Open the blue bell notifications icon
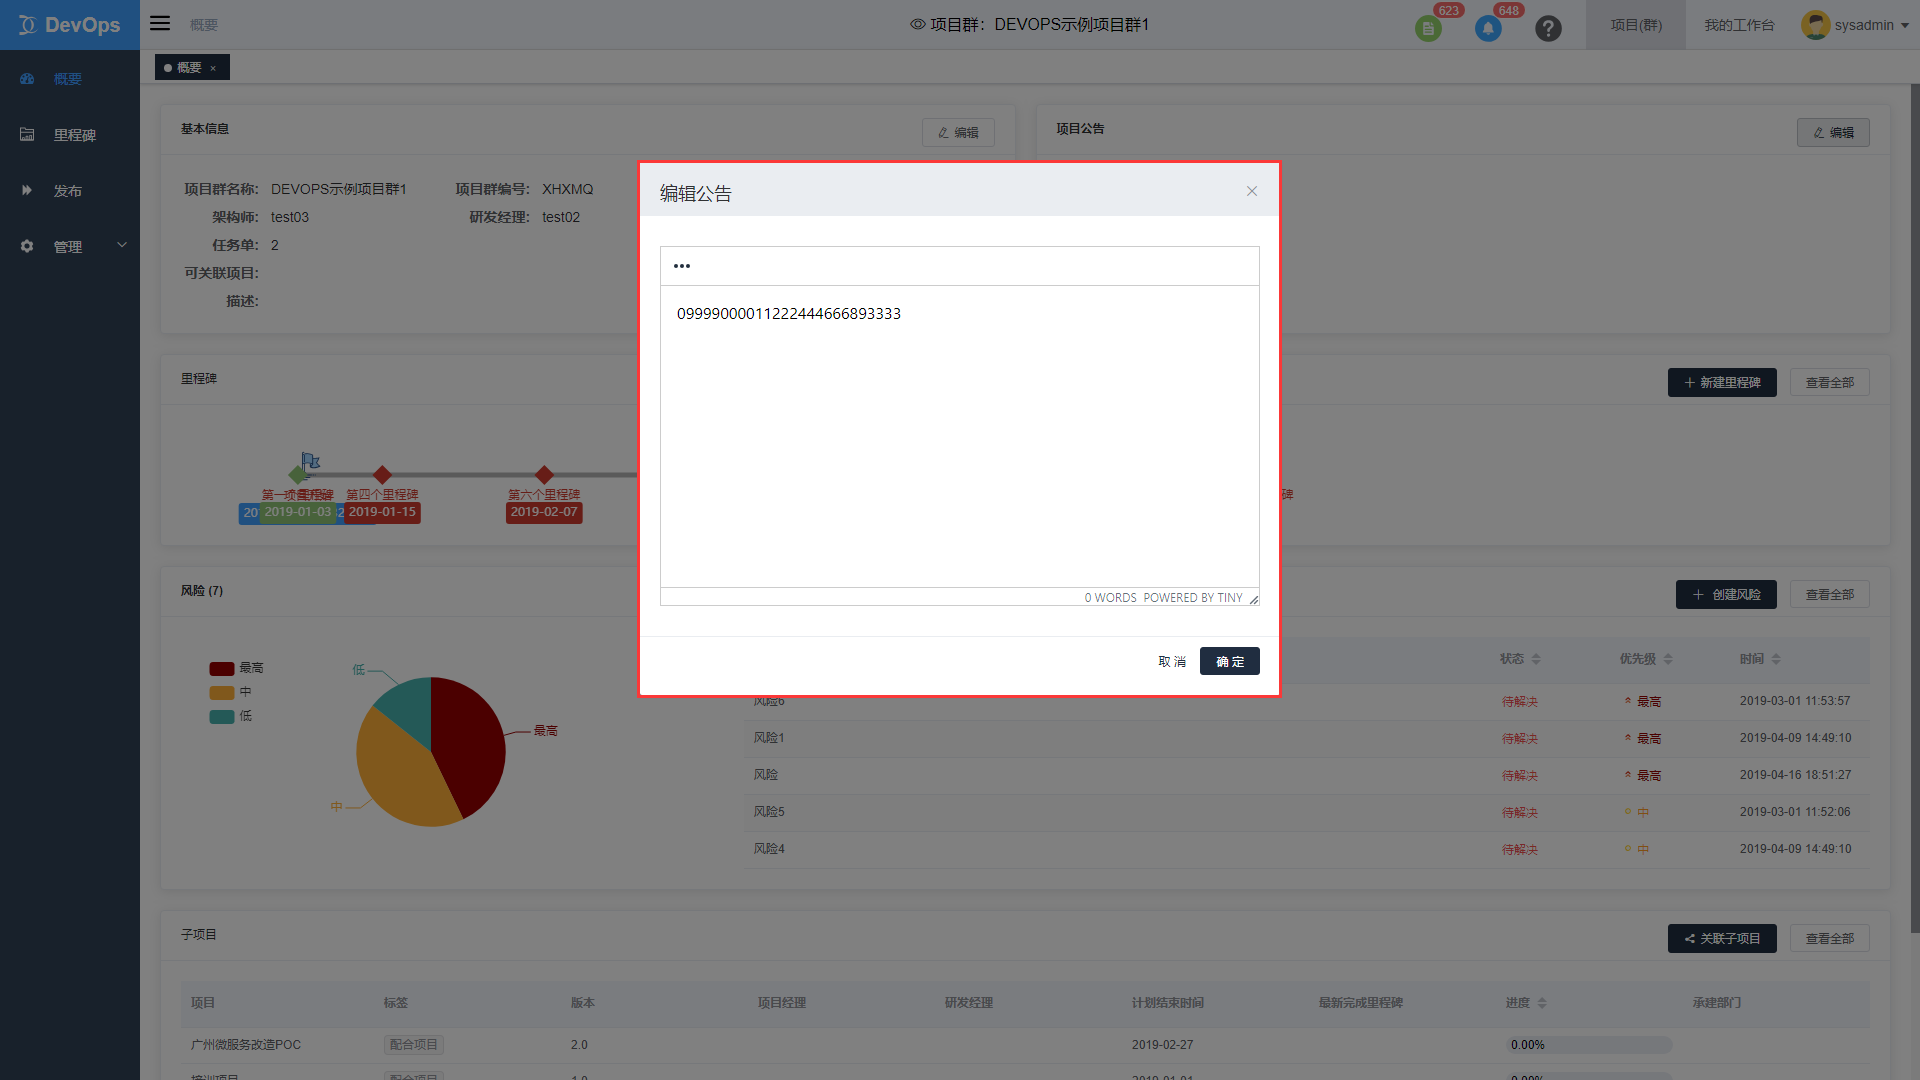This screenshot has width=1920, height=1080. pyautogui.click(x=1488, y=28)
